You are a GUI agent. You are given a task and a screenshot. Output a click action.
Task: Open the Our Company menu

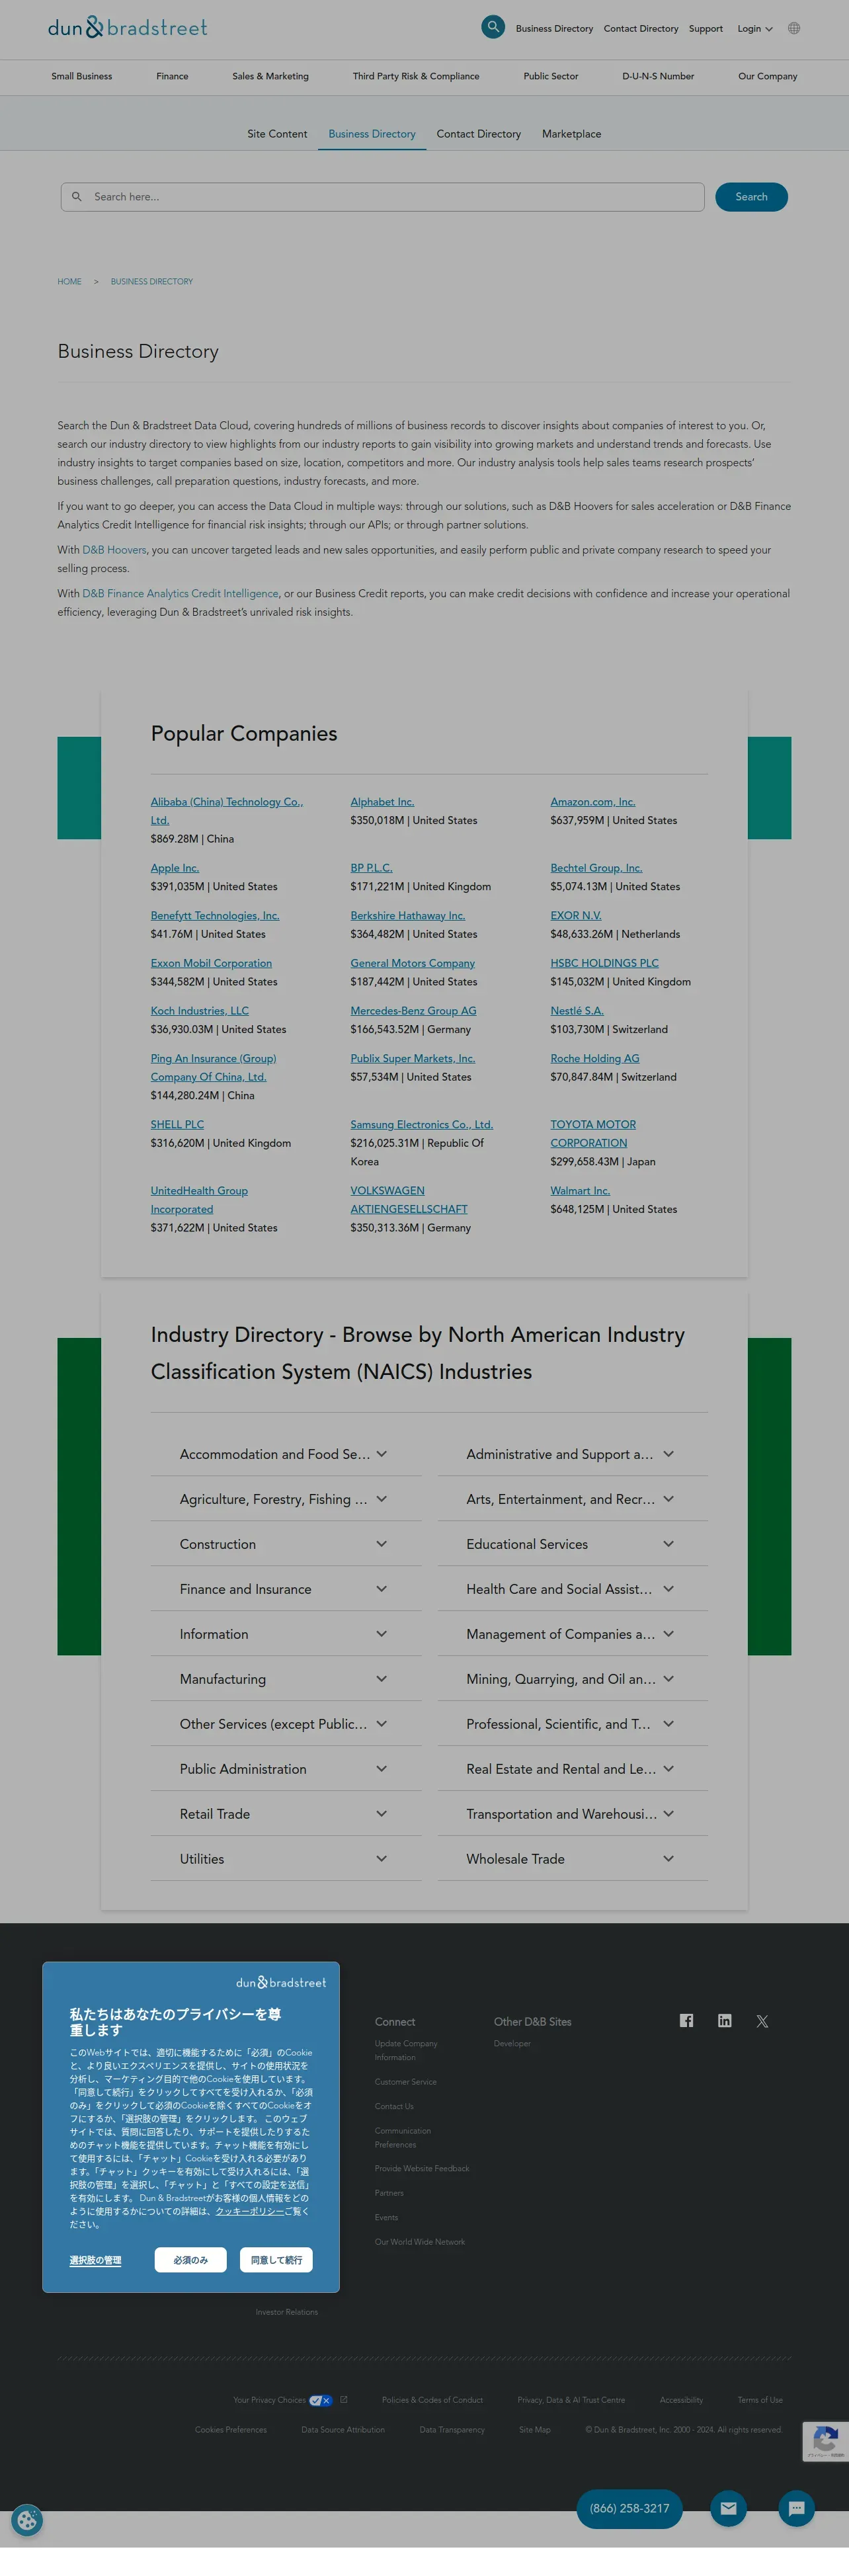click(x=768, y=76)
